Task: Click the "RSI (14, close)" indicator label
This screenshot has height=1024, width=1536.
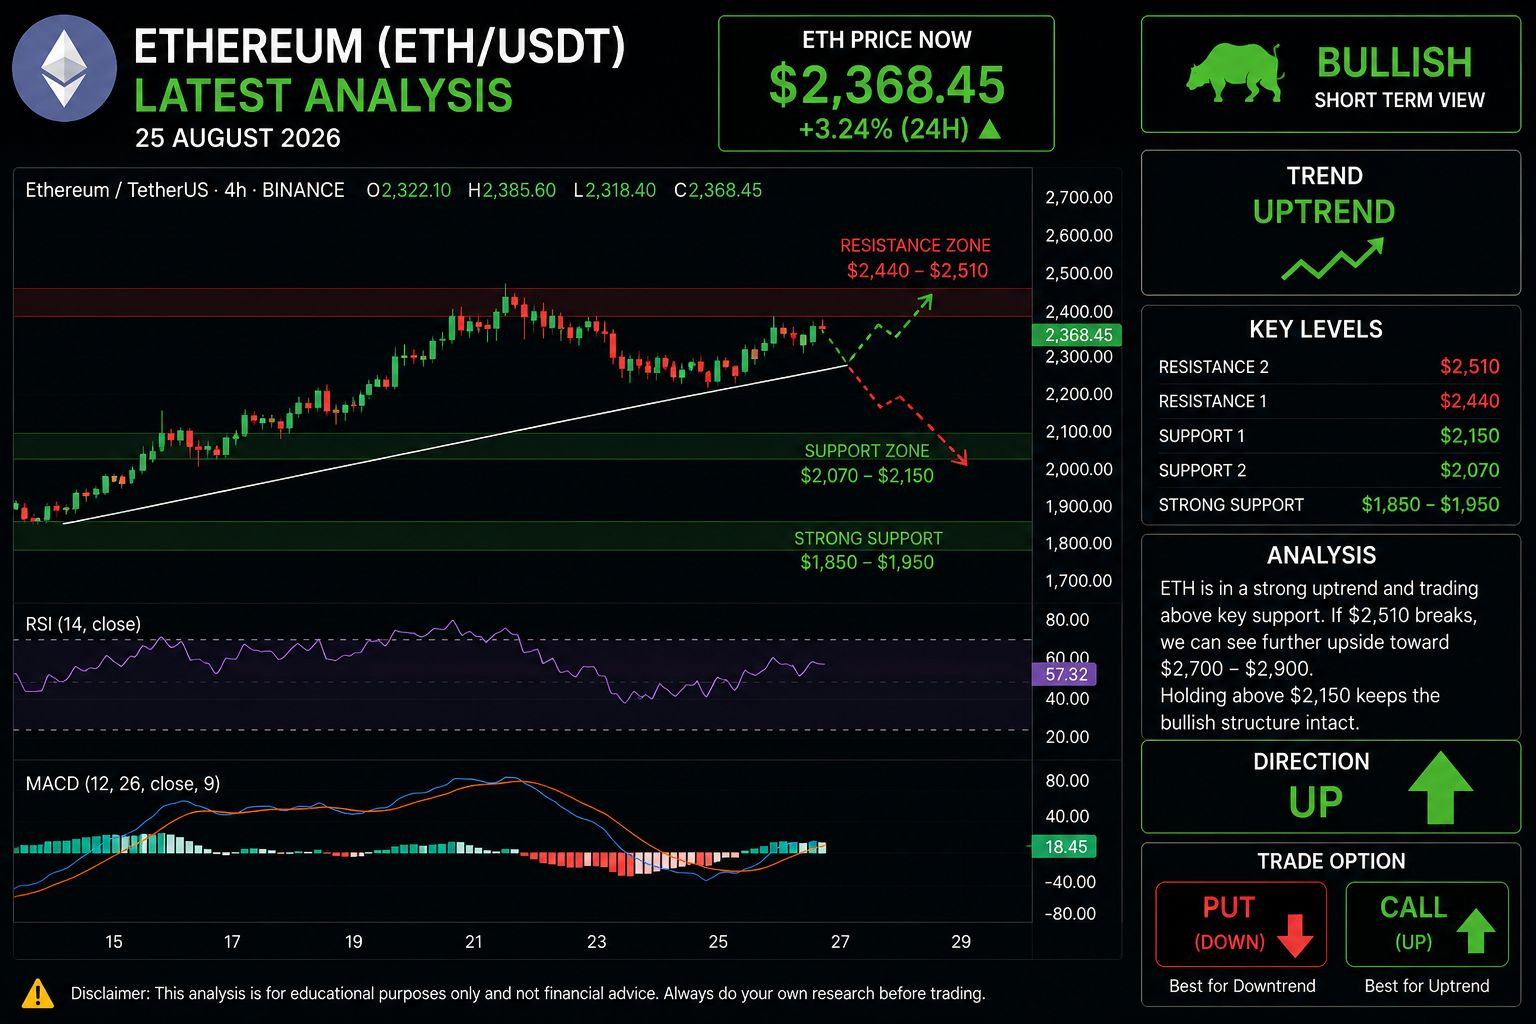Action: point(83,624)
